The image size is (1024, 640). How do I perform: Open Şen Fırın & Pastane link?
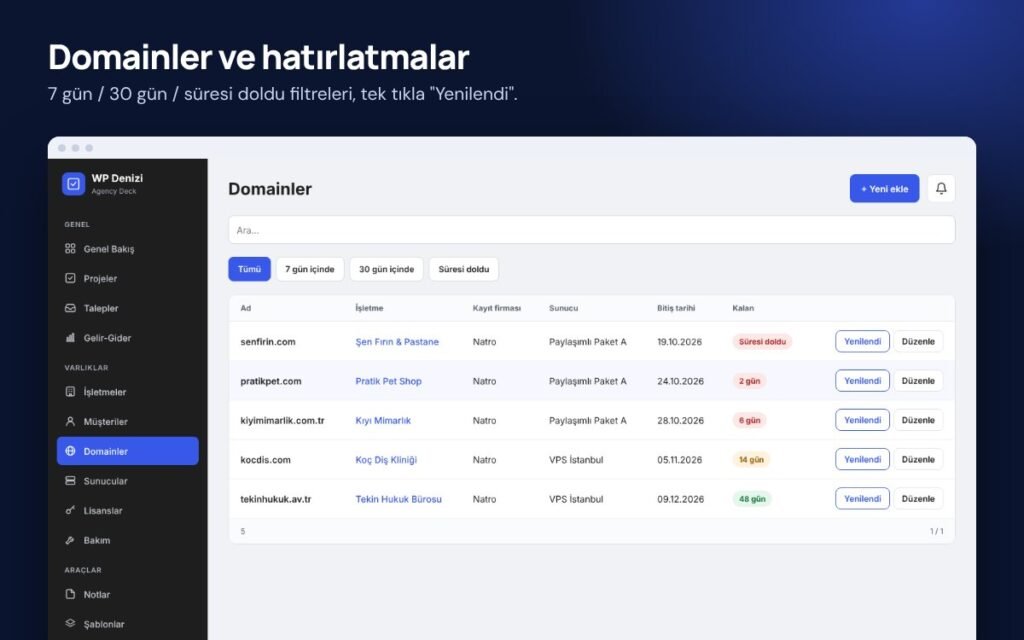tap(397, 342)
